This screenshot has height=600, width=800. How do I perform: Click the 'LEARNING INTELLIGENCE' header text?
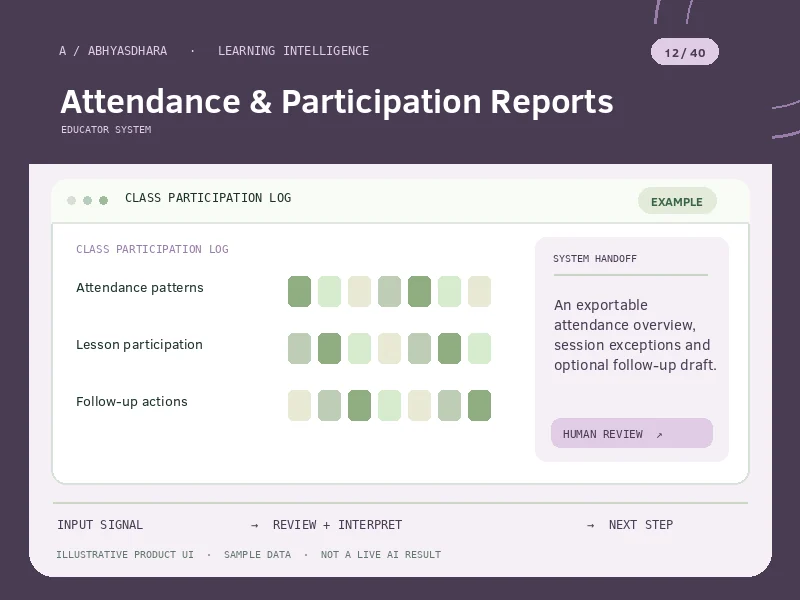[x=293, y=51]
